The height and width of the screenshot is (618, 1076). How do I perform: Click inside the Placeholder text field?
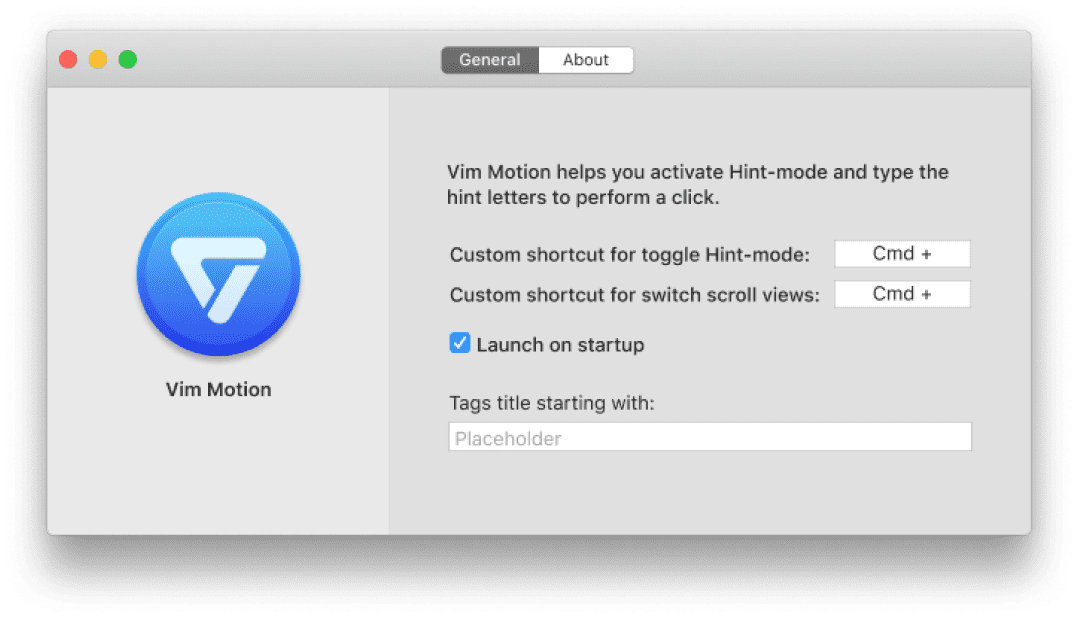coord(710,436)
